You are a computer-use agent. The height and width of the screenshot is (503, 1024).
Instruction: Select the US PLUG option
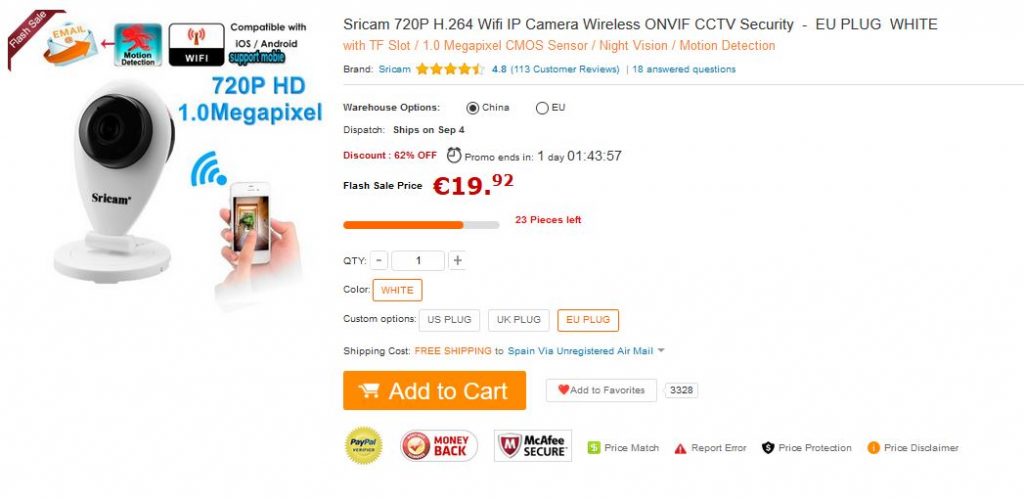click(449, 320)
